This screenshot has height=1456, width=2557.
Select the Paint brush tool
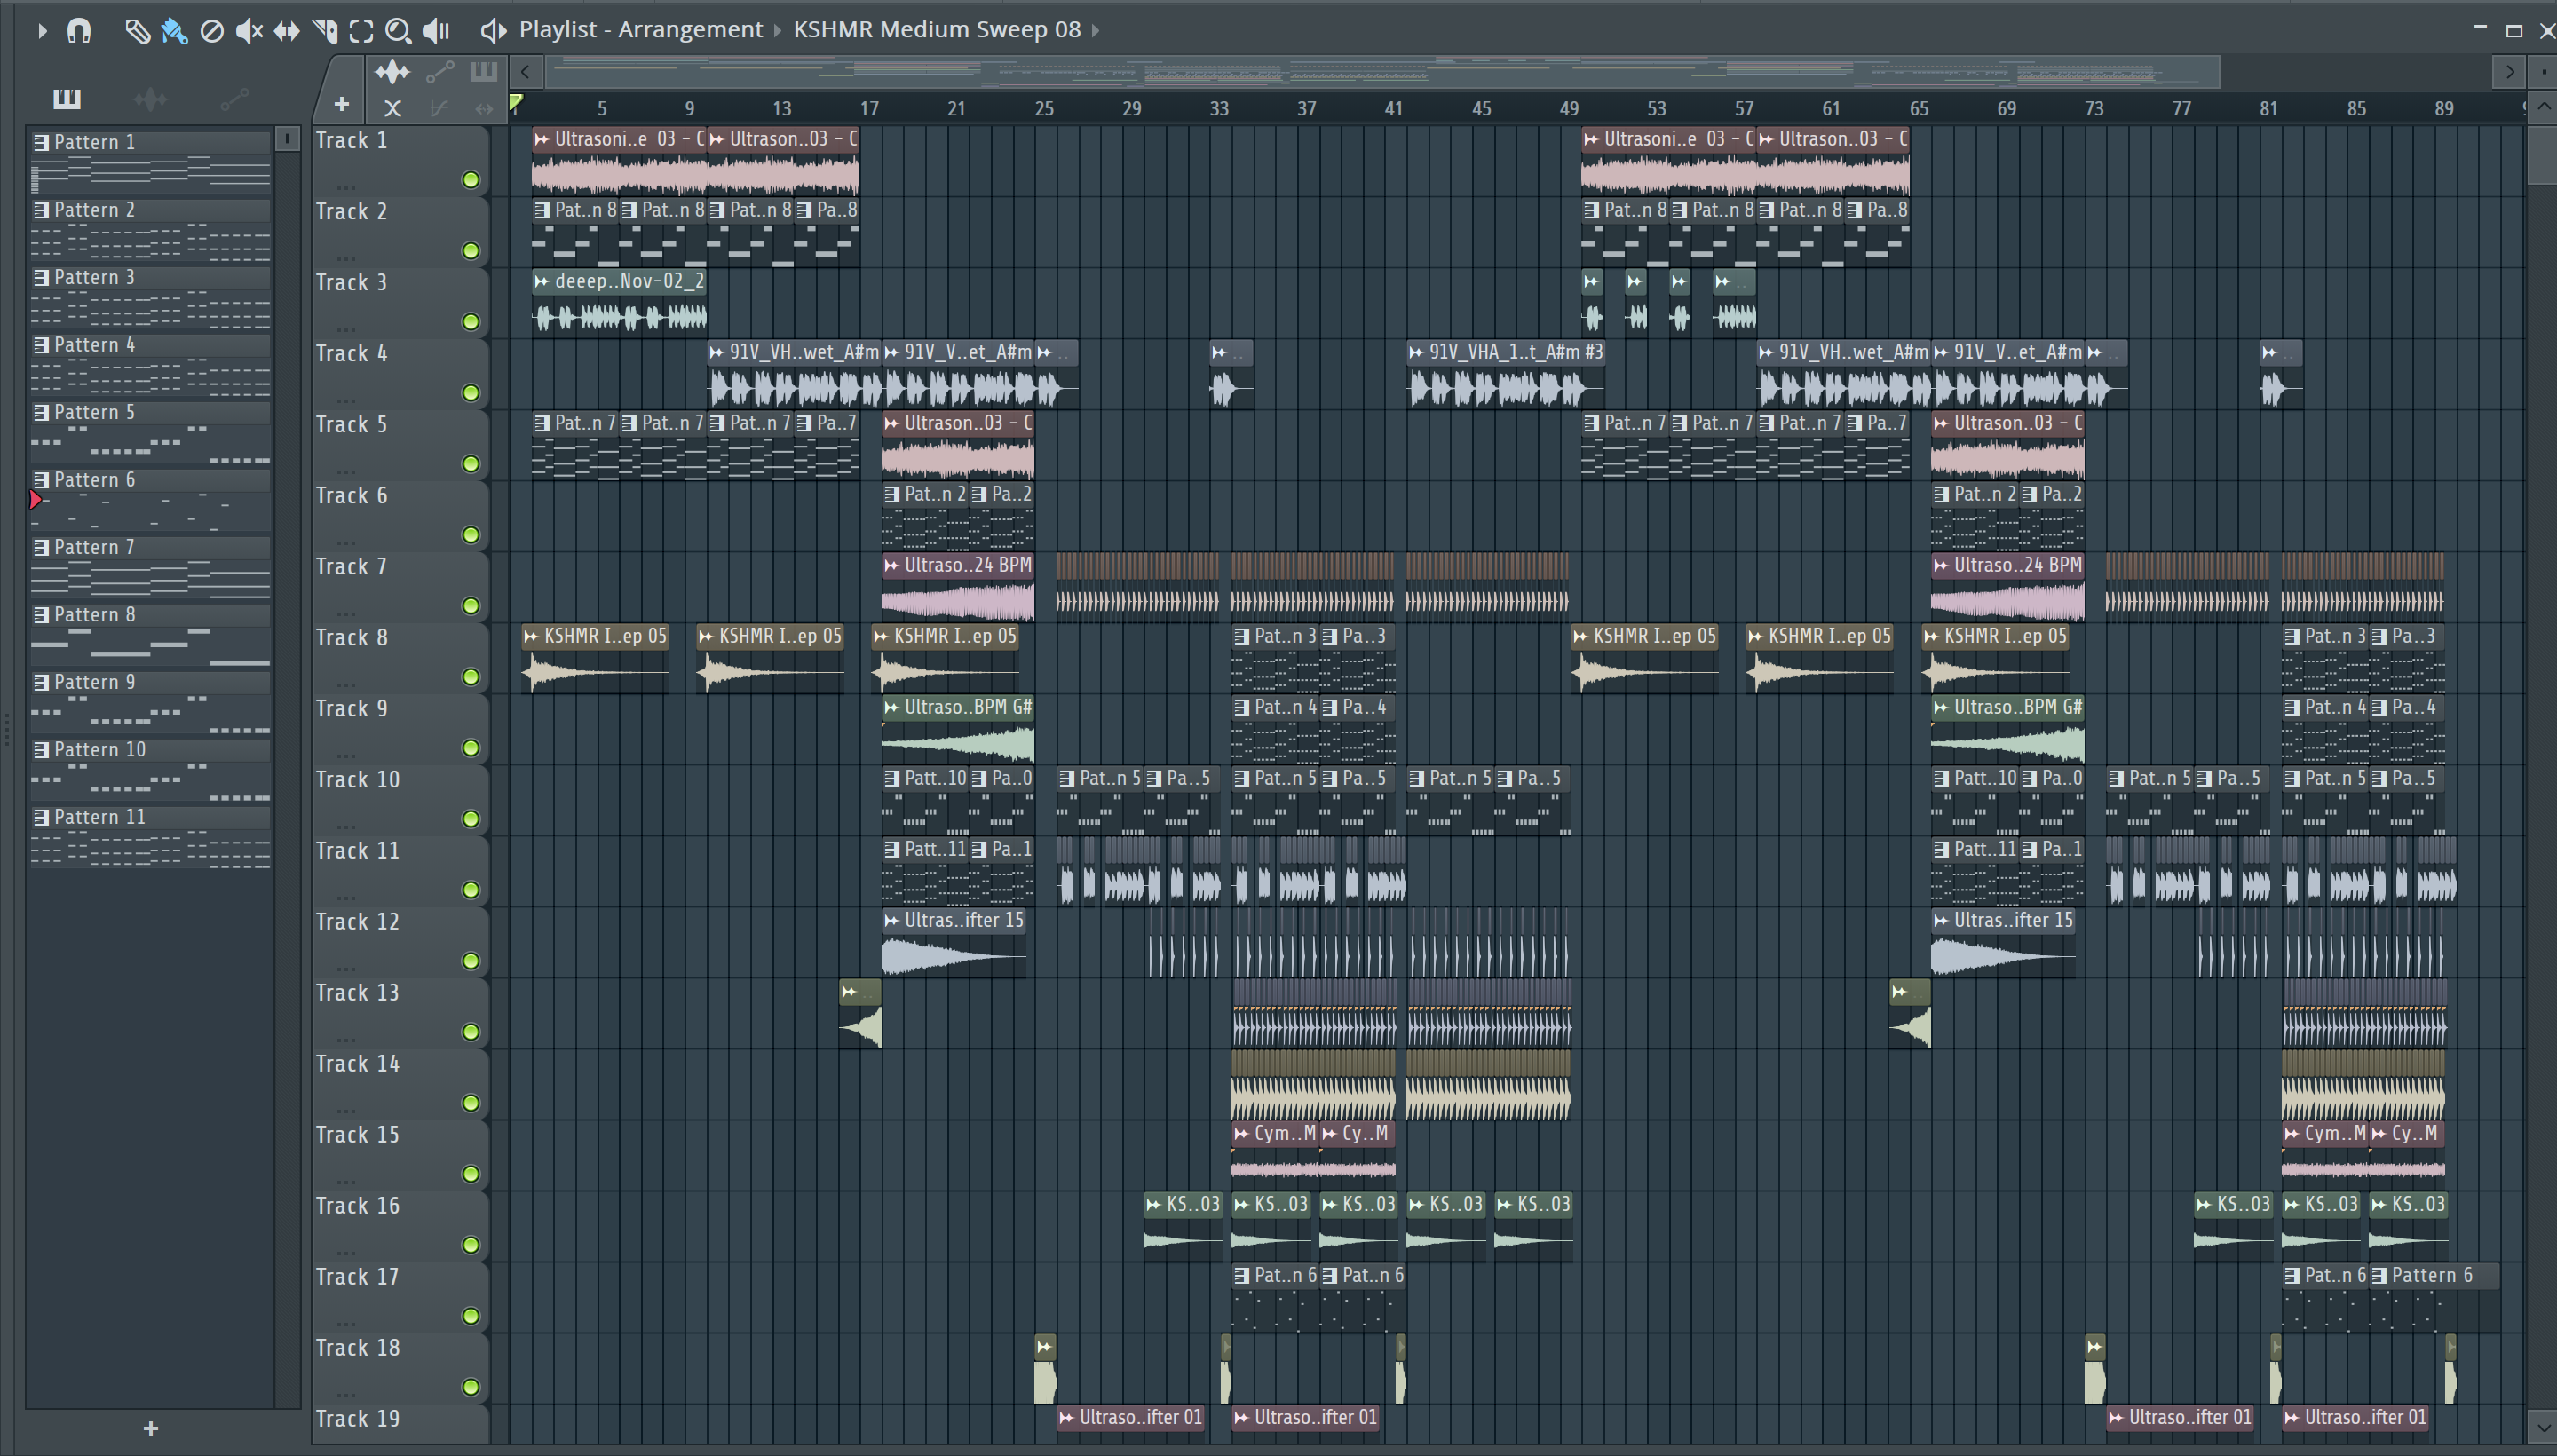point(174,31)
